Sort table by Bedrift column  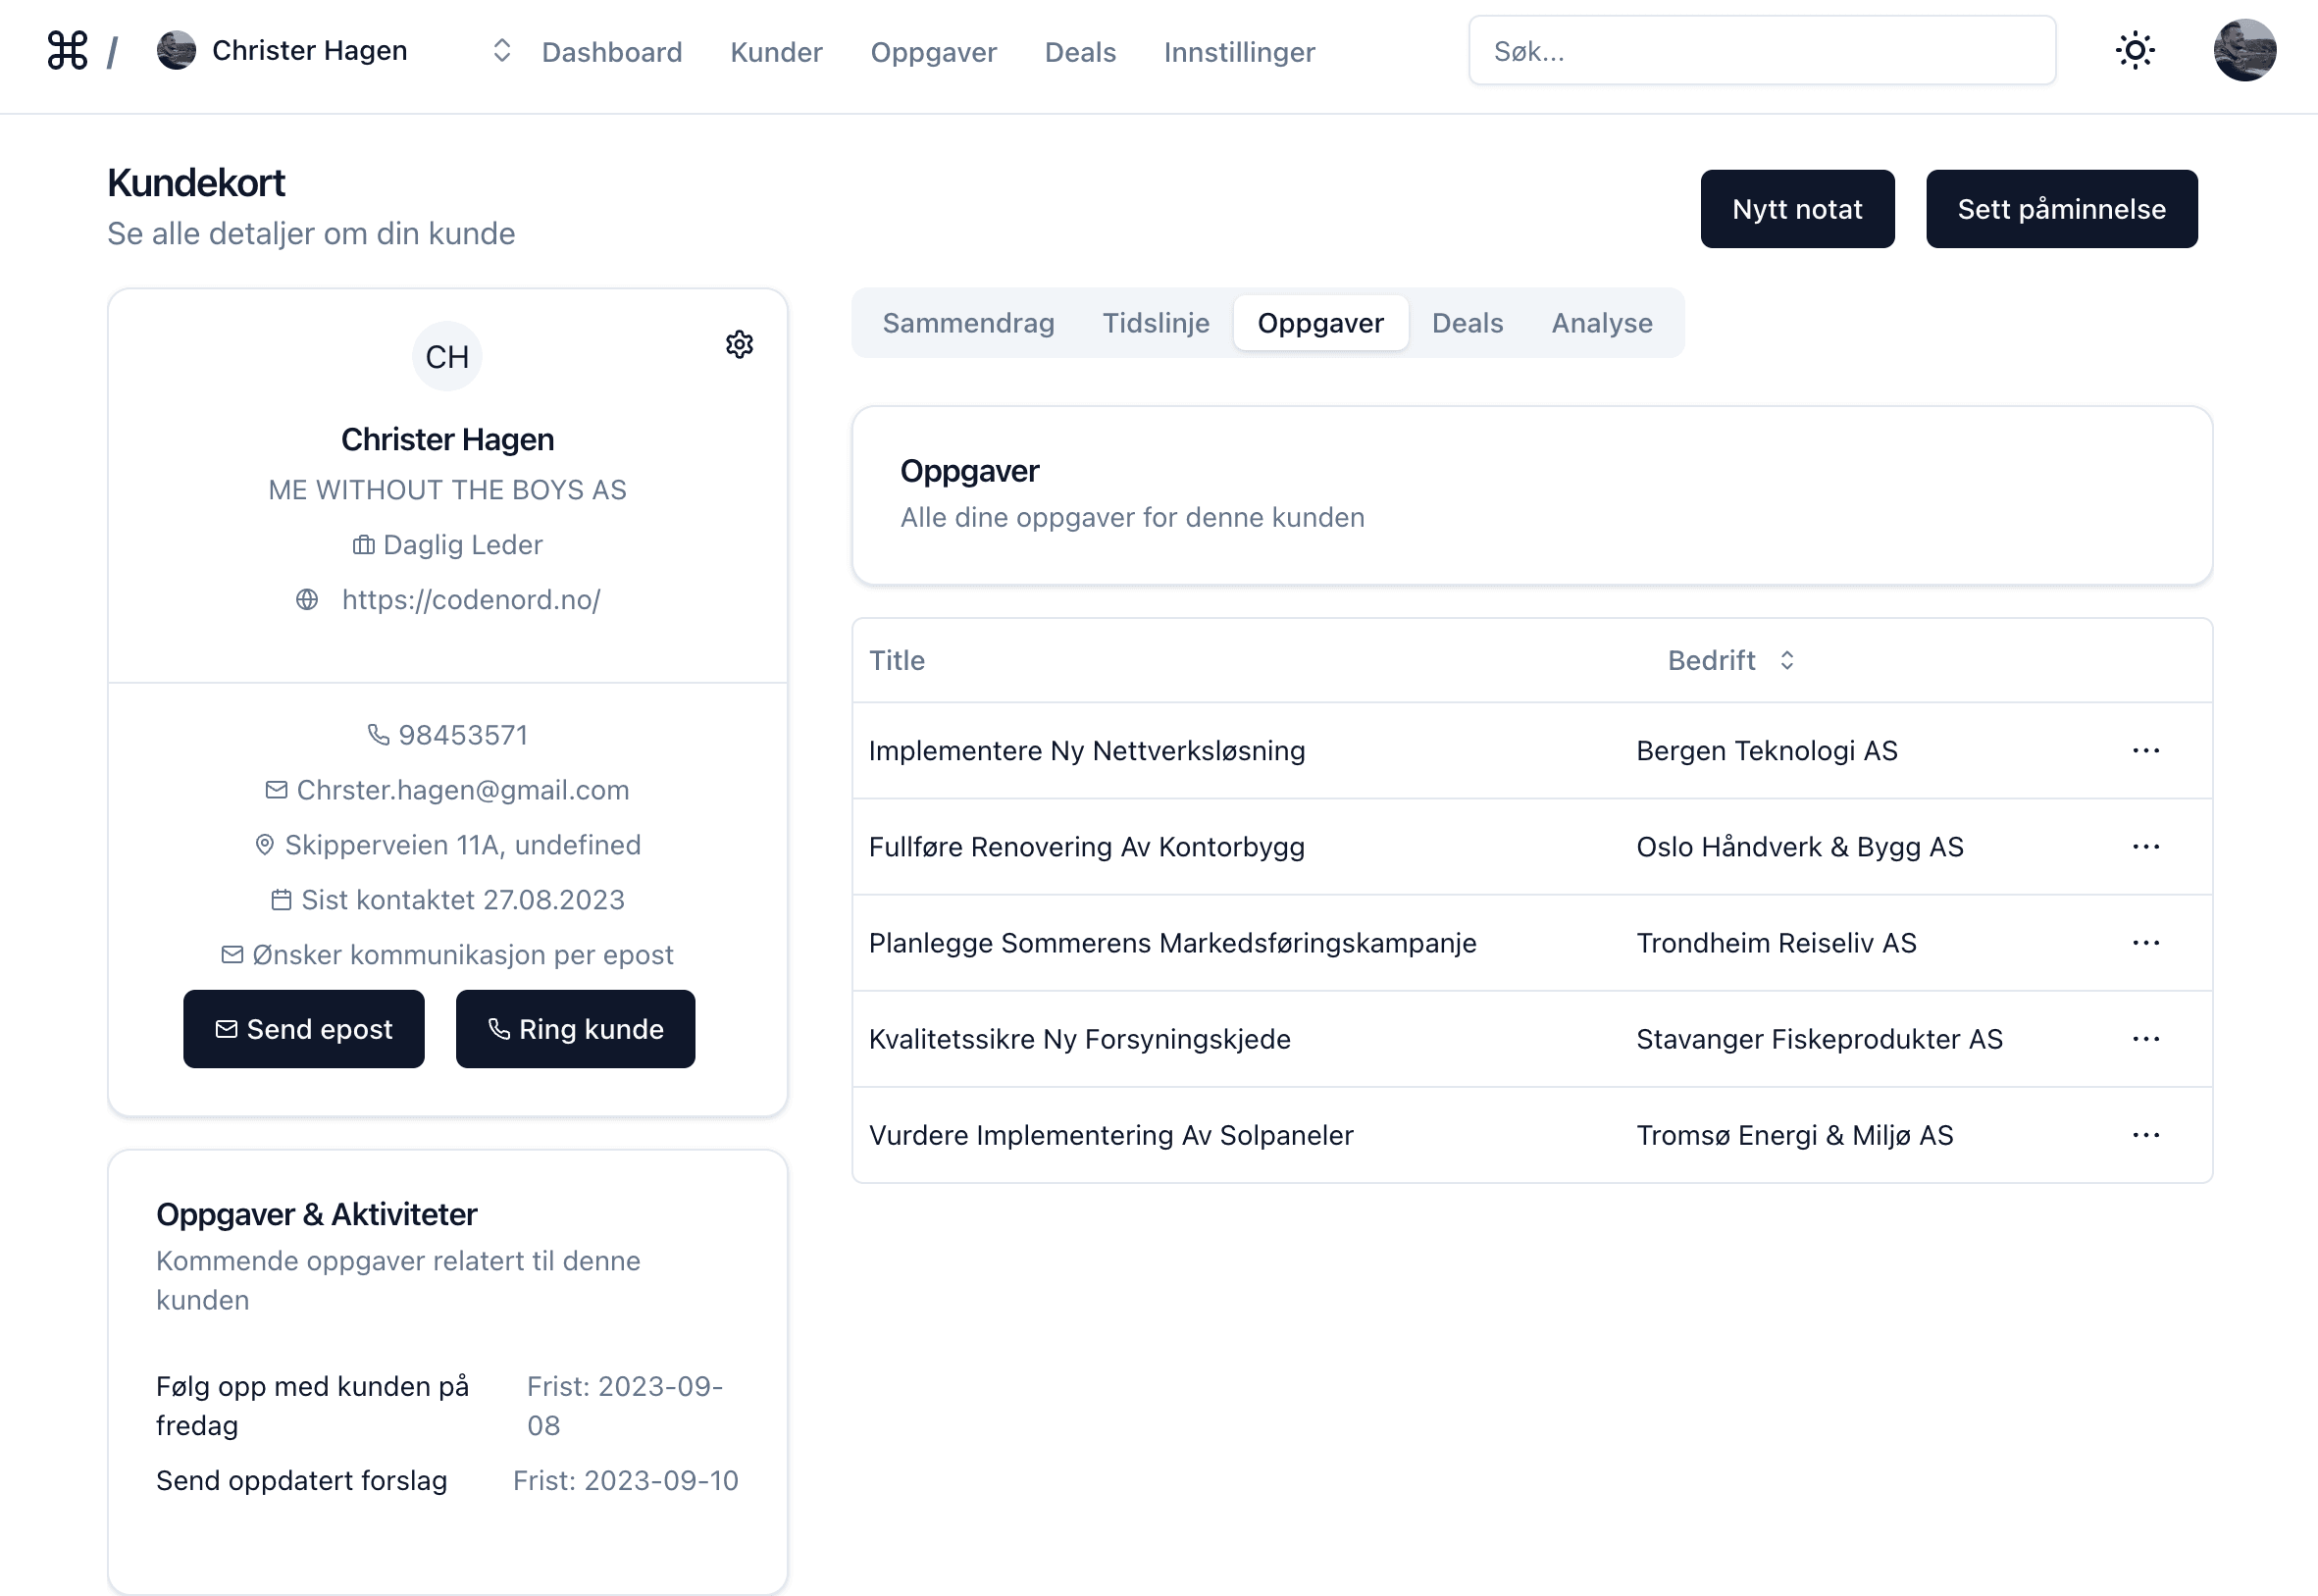click(x=1731, y=661)
